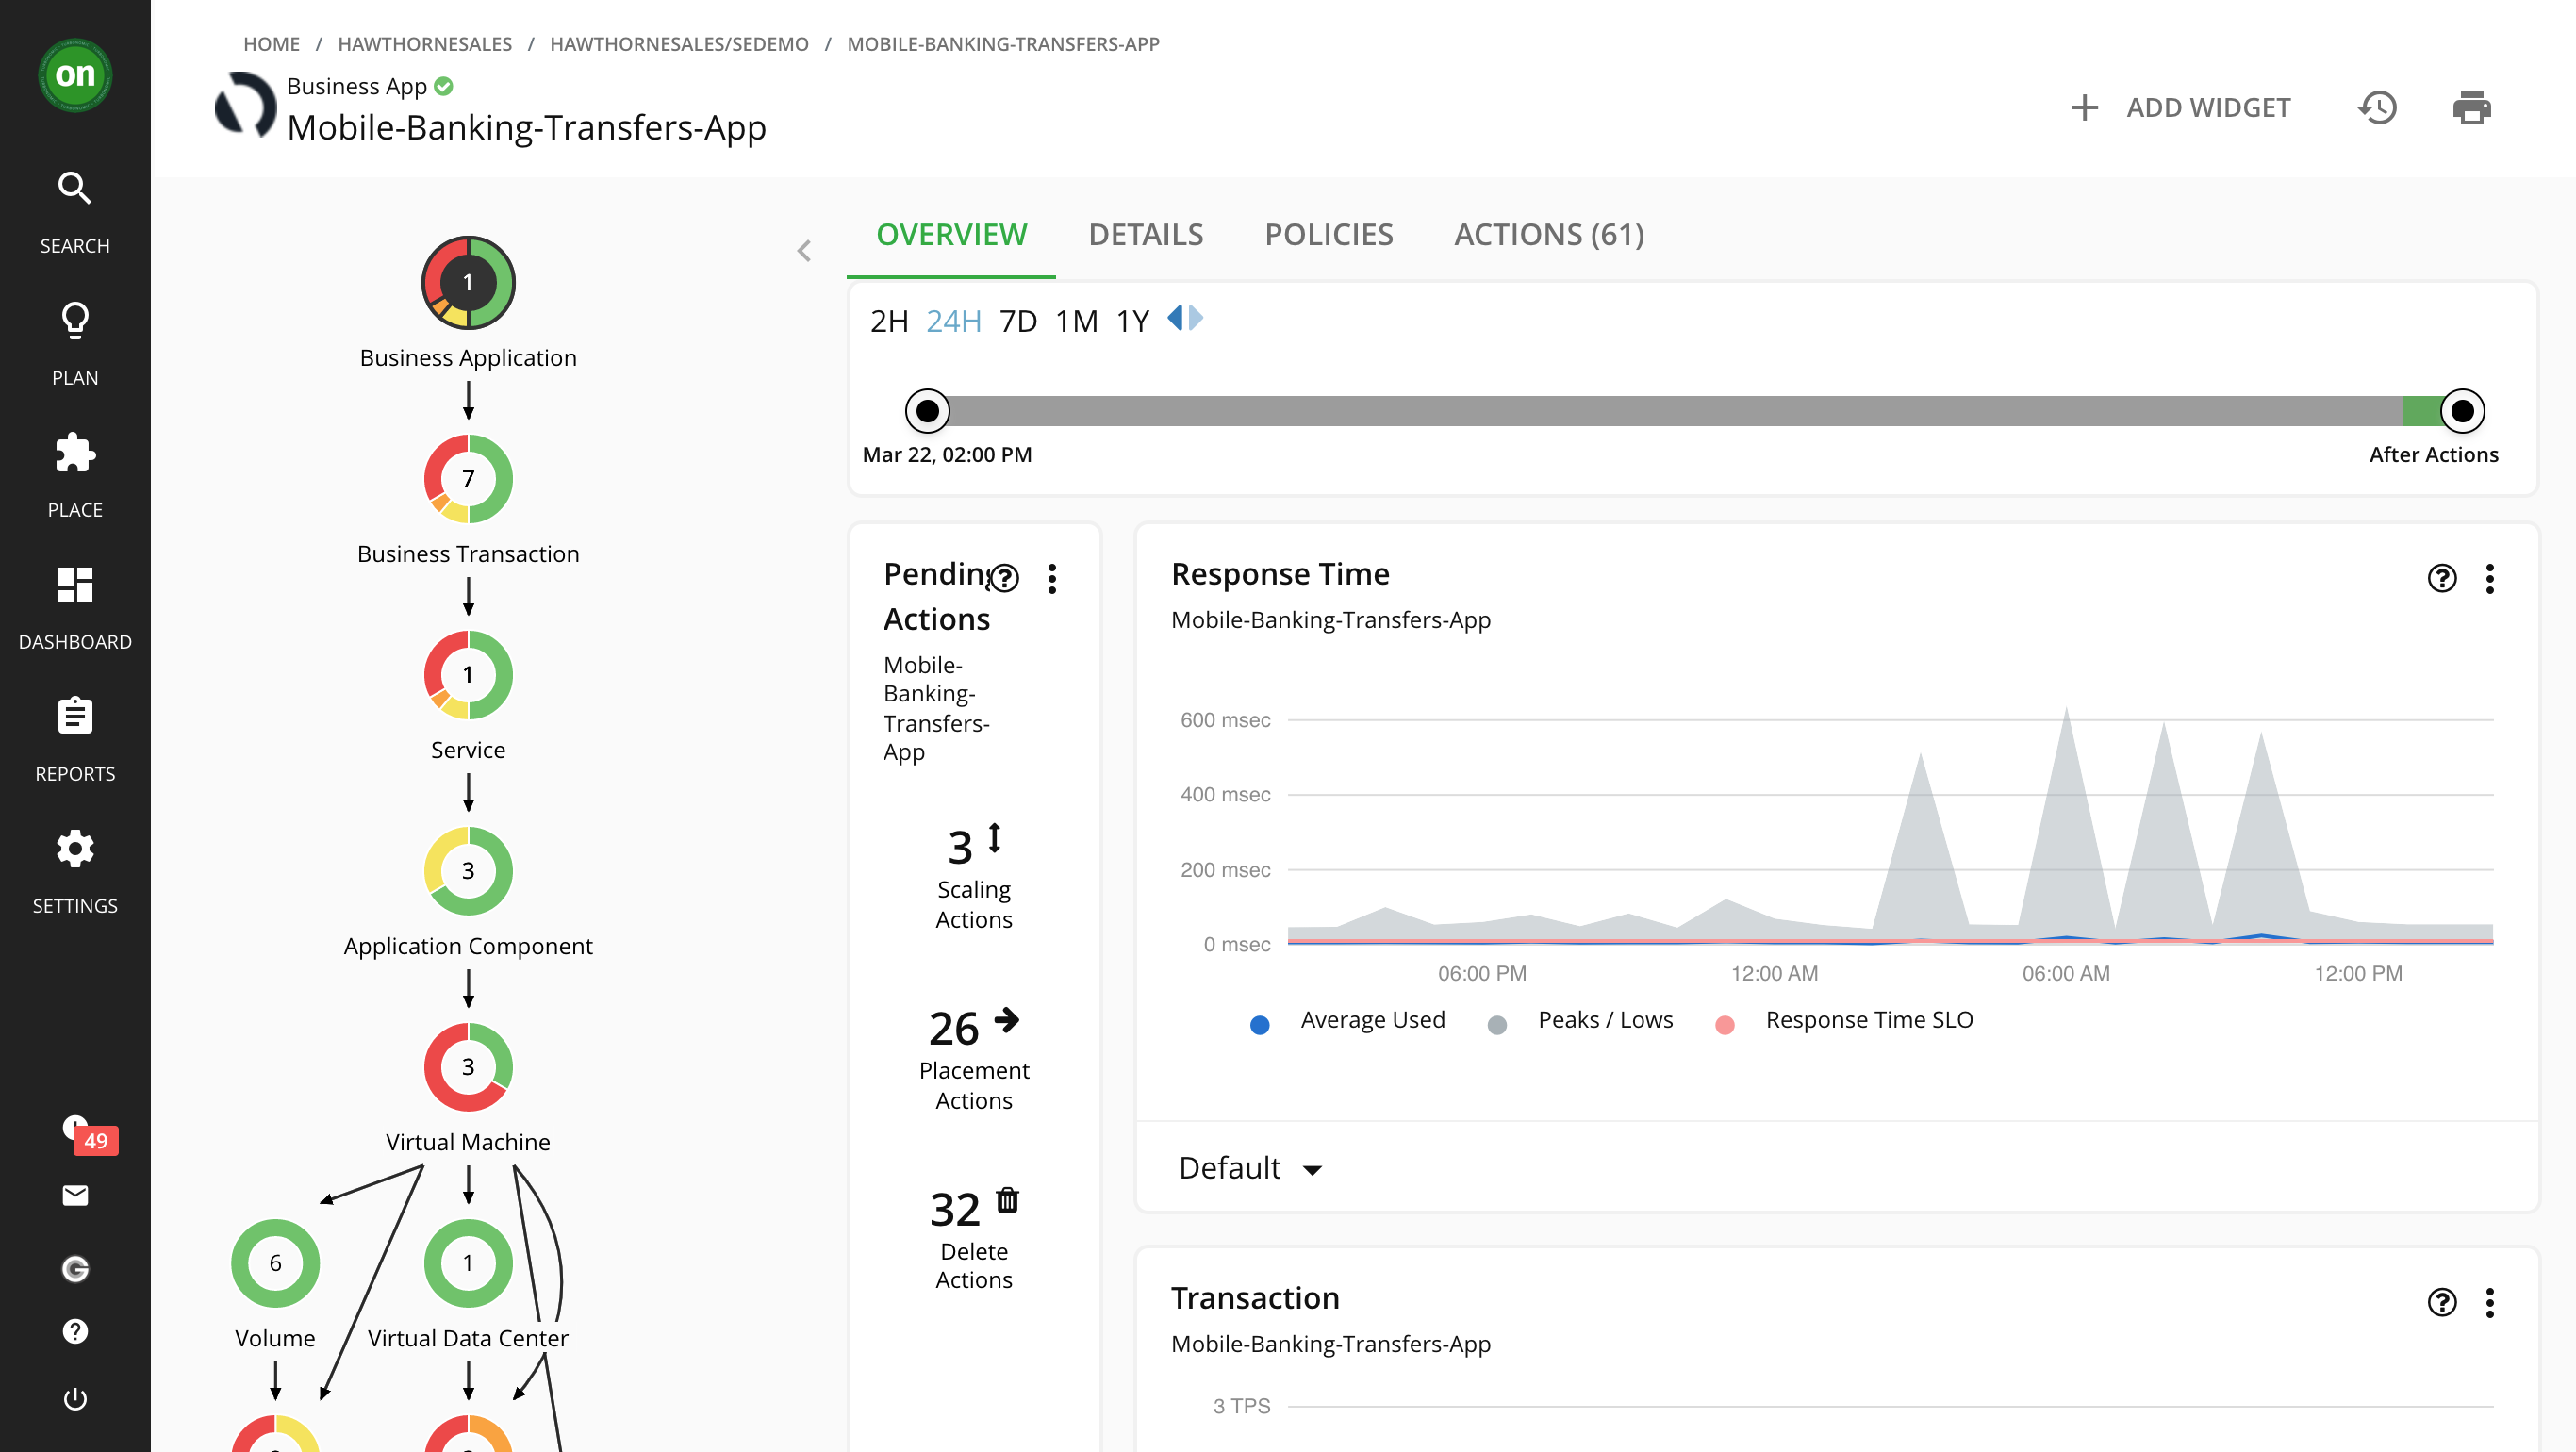
Task: Click ADD WIDGET button
Action: click(x=2180, y=107)
